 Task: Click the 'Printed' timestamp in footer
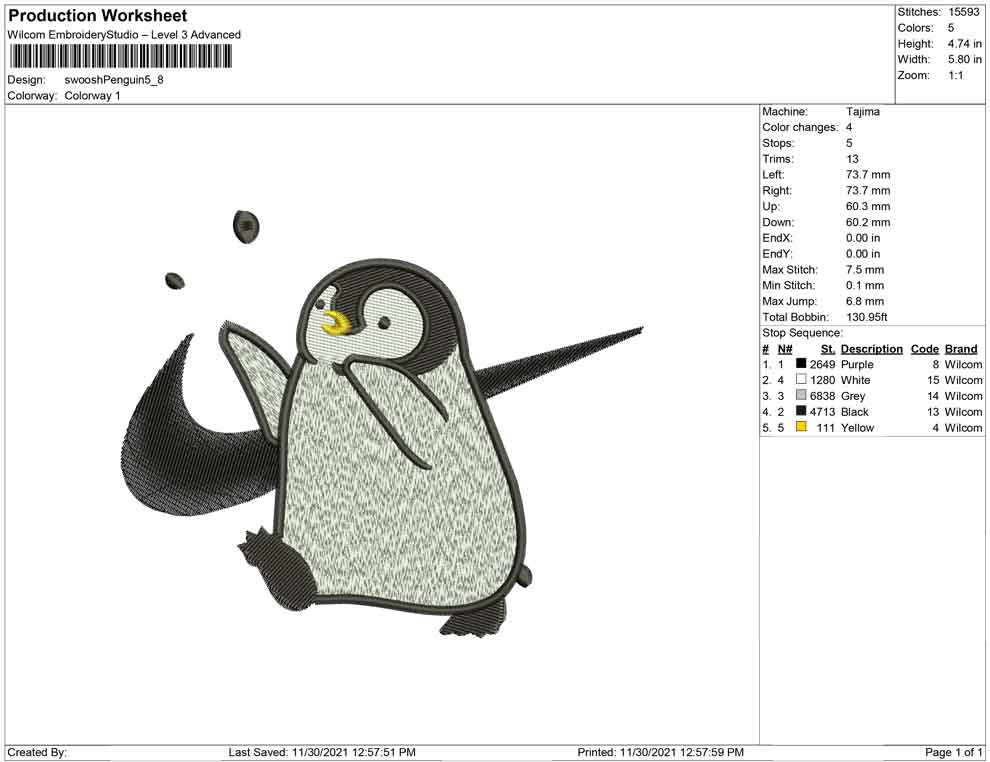click(660, 752)
